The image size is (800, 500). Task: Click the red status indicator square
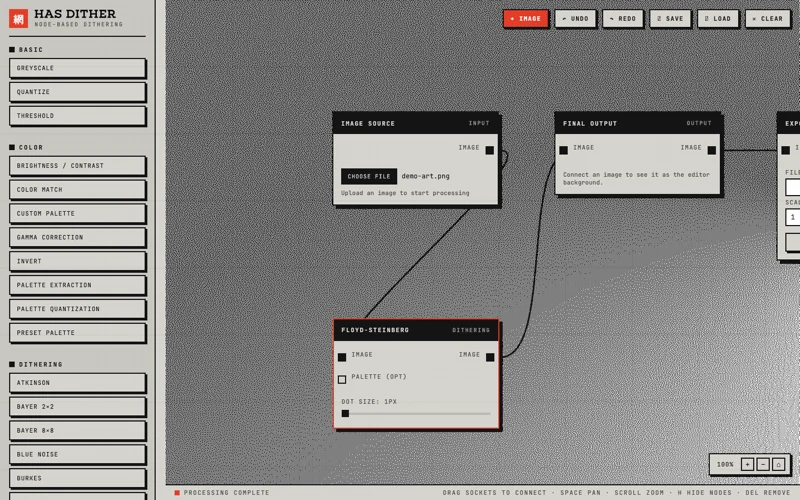pos(177,492)
